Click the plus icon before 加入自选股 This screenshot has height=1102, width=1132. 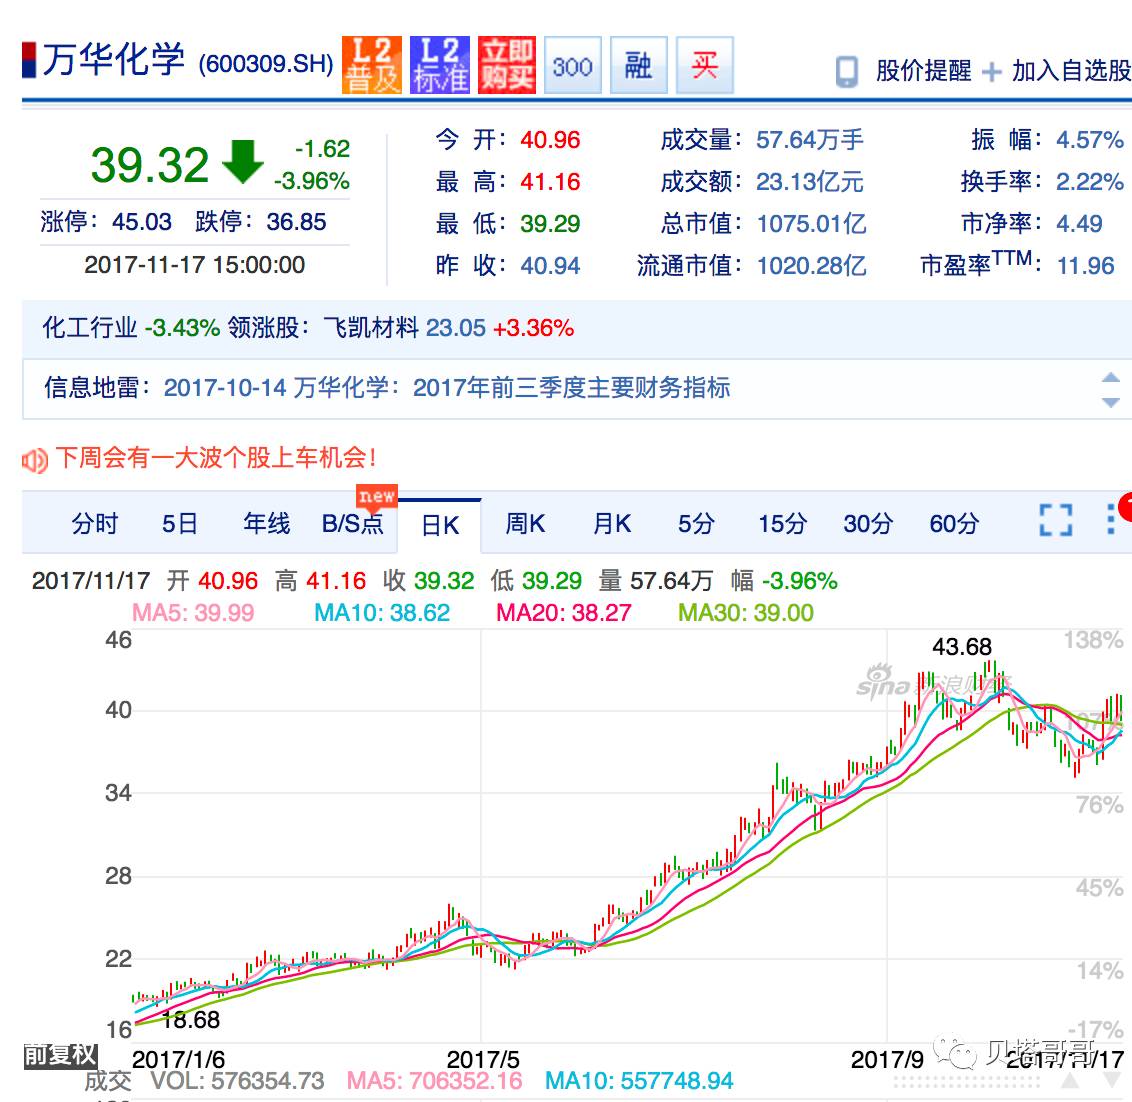(991, 71)
